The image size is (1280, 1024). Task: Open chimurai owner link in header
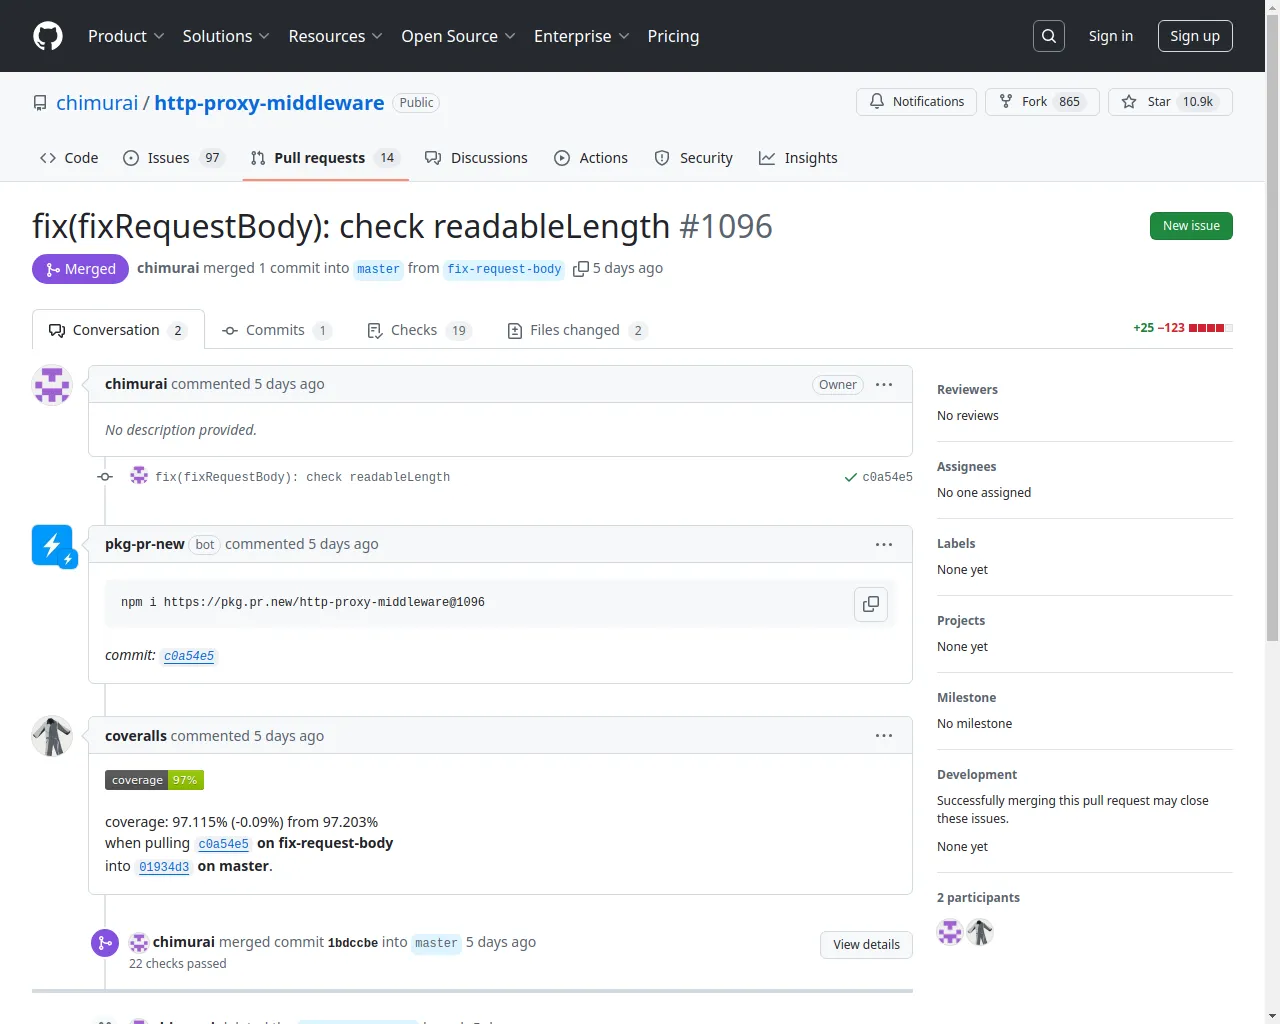(x=97, y=103)
